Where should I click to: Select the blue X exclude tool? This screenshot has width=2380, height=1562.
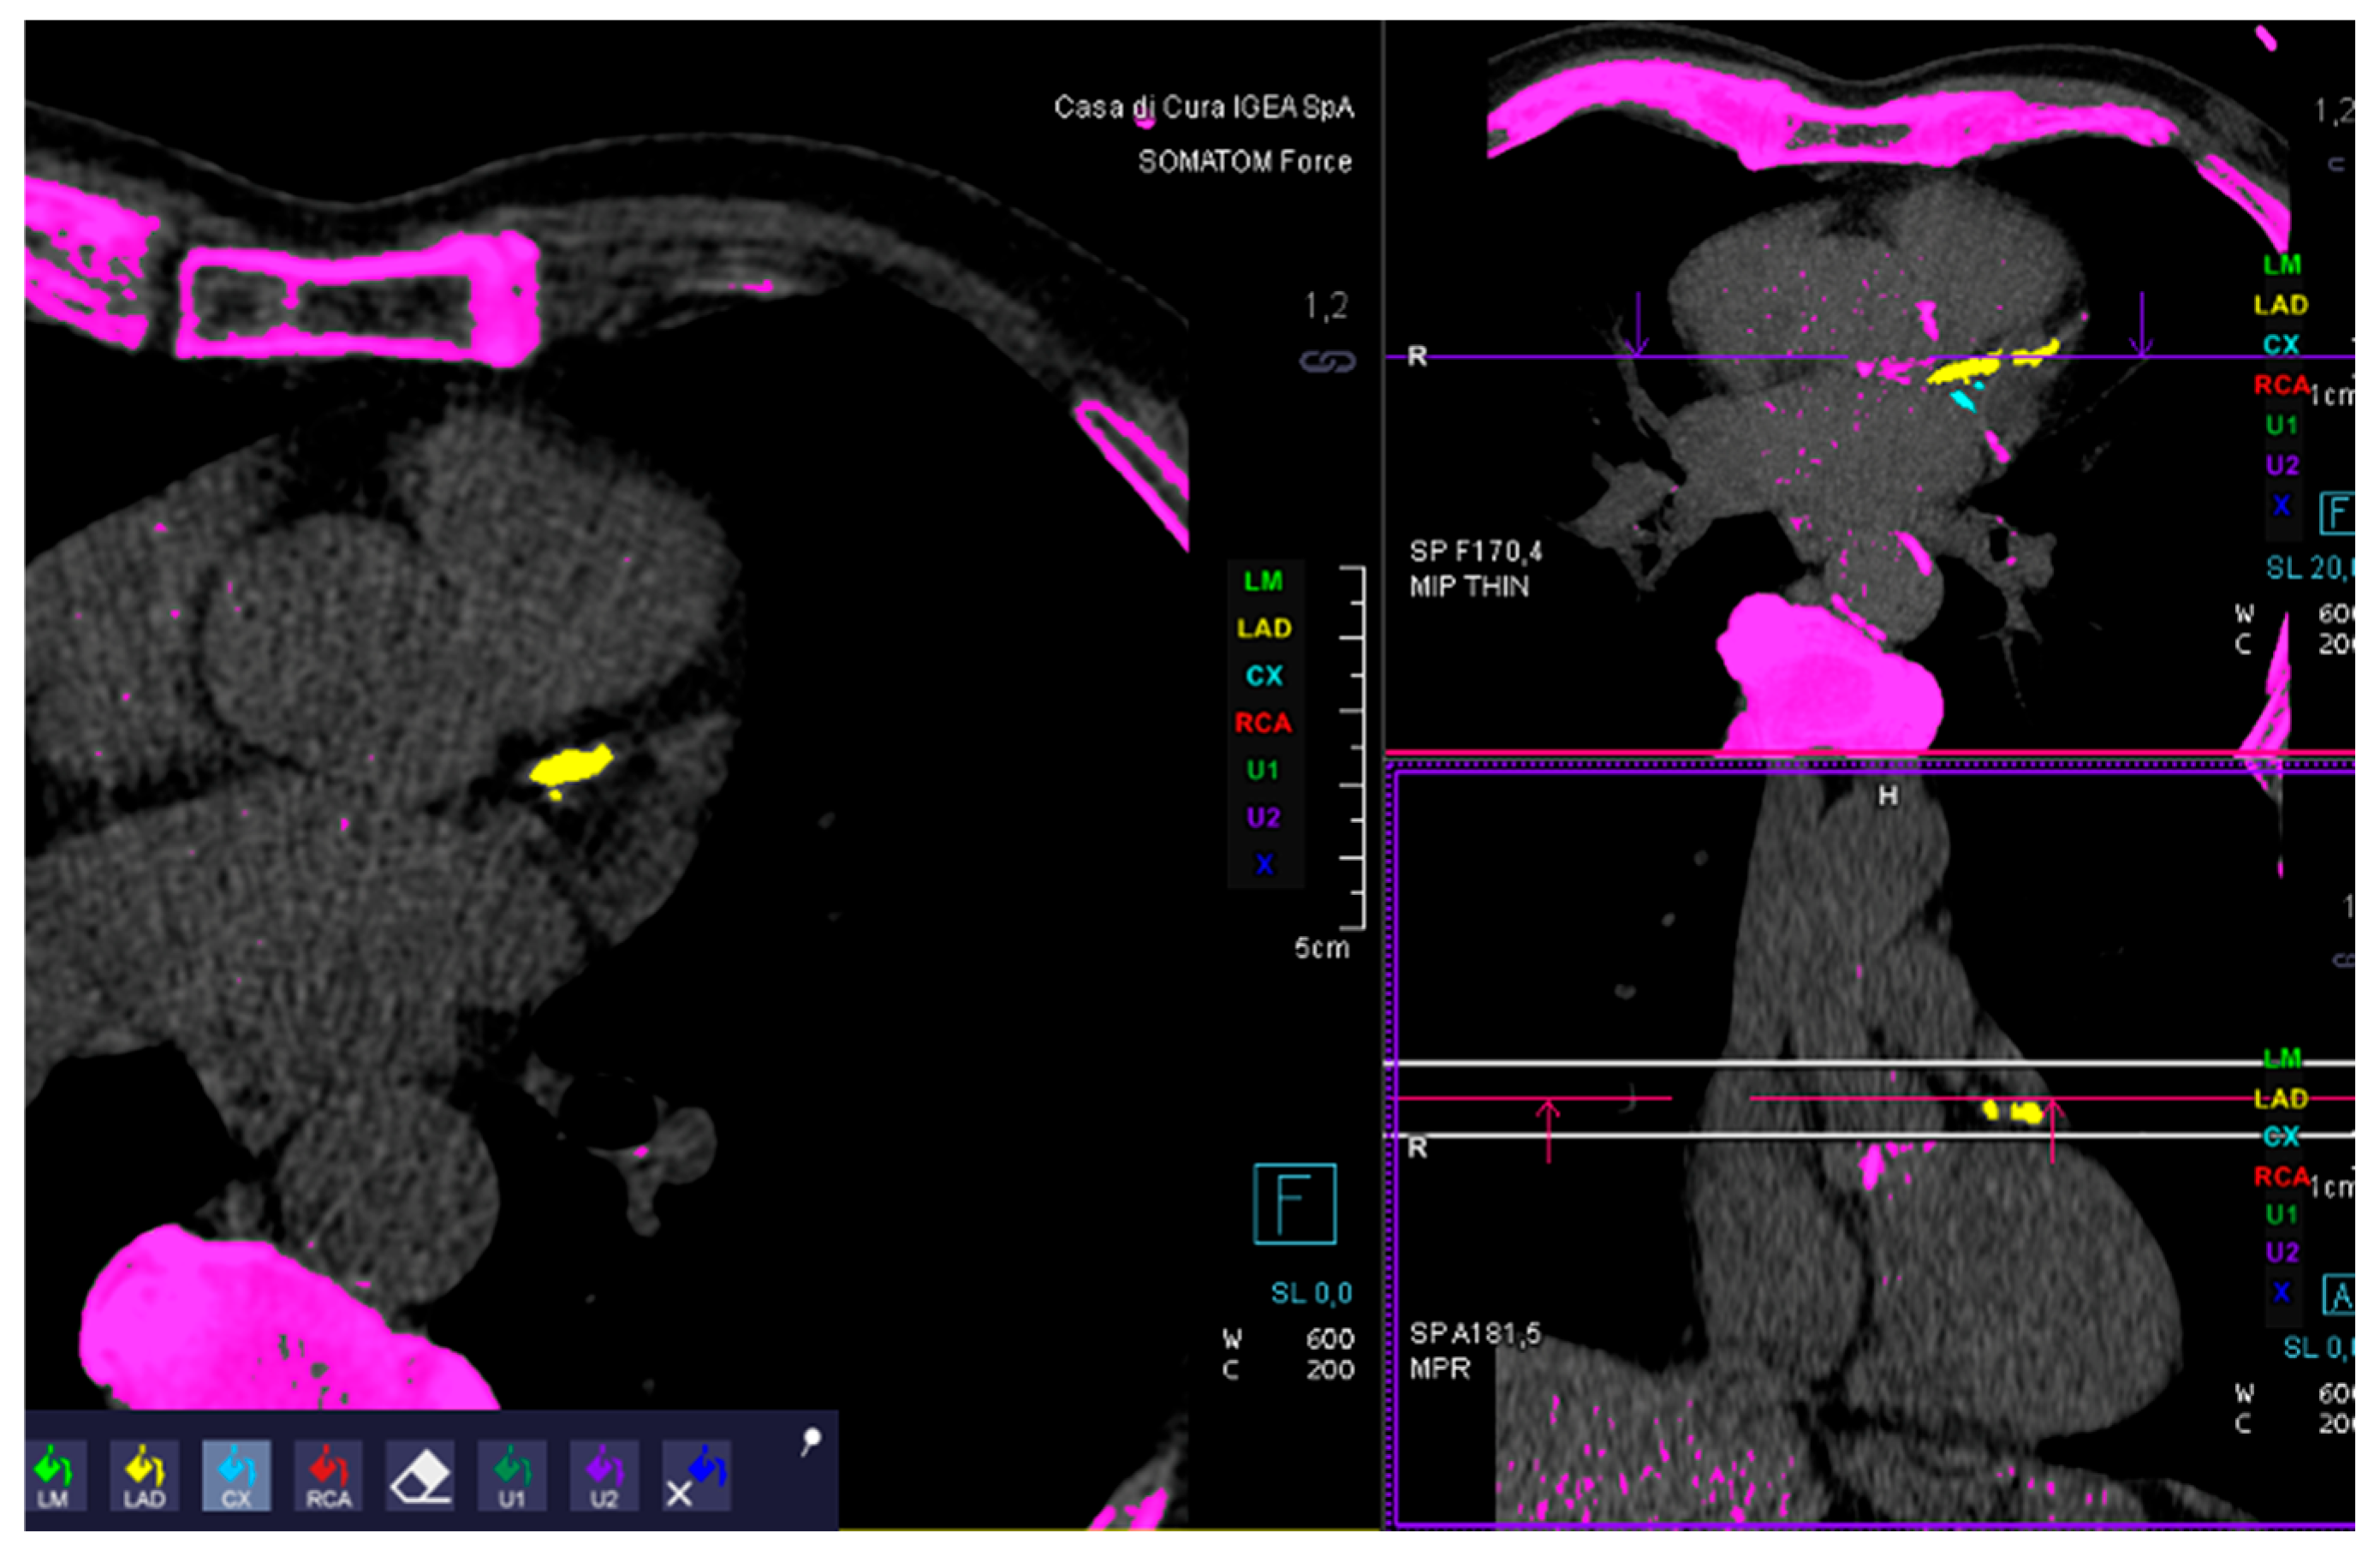(x=696, y=1476)
